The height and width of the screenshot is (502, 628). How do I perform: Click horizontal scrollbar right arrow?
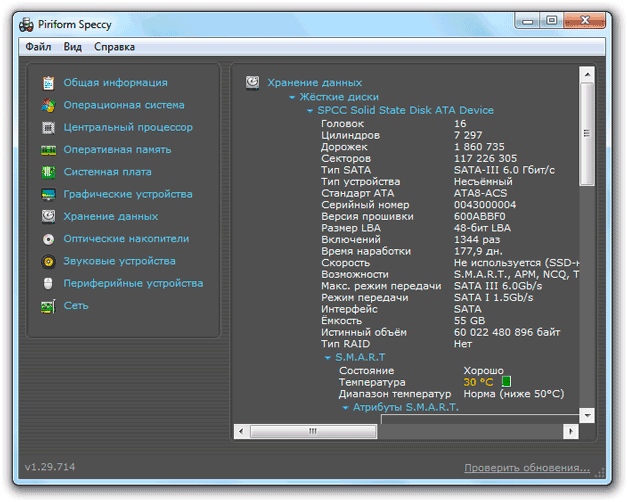click(571, 432)
